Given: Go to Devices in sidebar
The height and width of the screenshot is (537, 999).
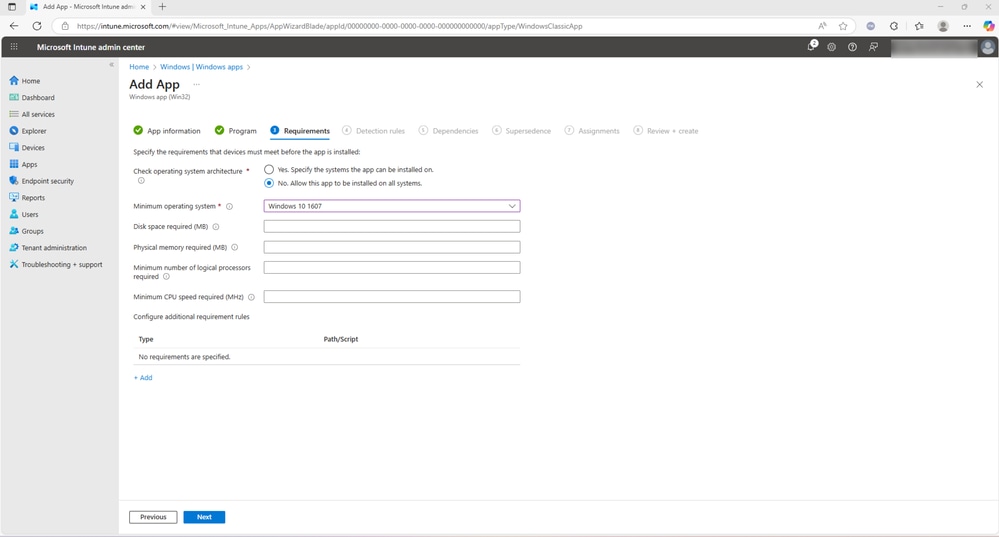Looking at the screenshot, I should coord(27,147).
